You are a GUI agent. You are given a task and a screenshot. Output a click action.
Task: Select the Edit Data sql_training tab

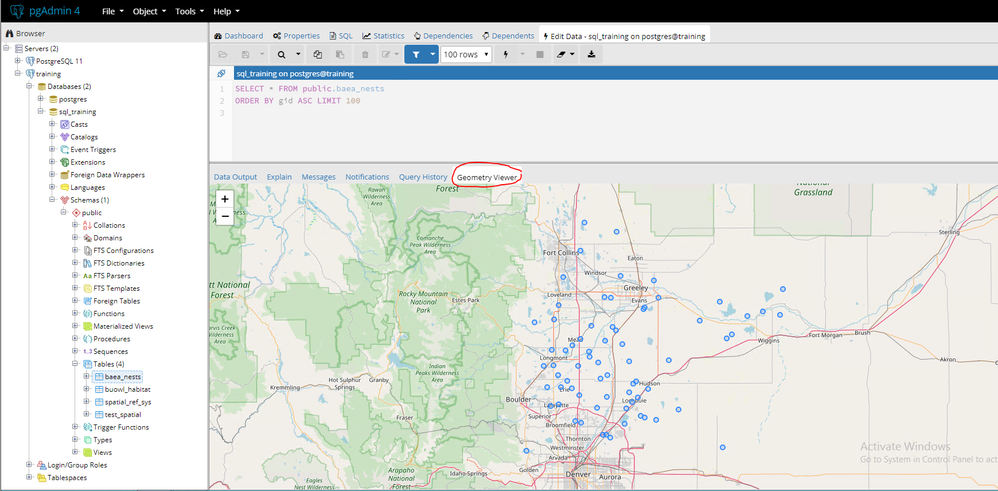pos(624,36)
